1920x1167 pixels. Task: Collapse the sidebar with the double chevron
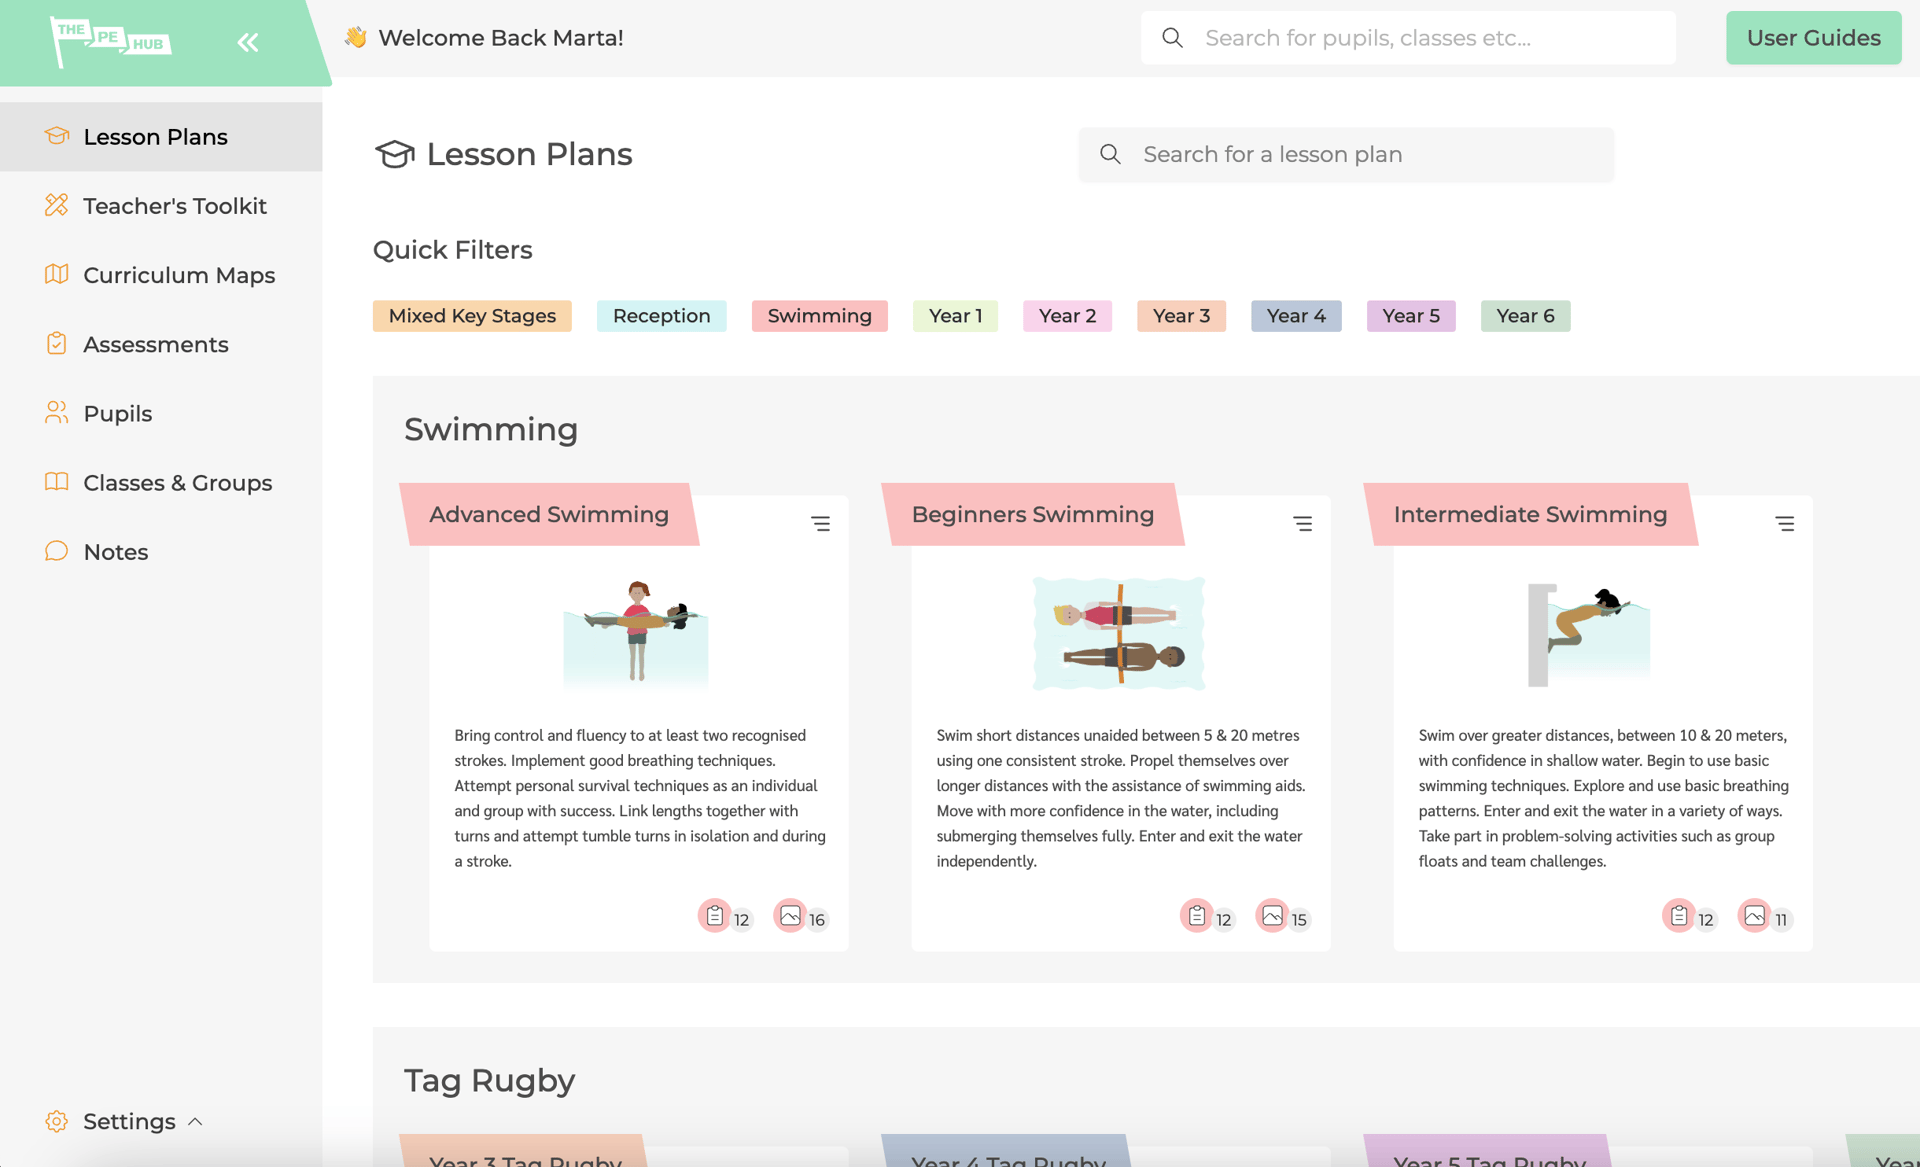[248, 41]
